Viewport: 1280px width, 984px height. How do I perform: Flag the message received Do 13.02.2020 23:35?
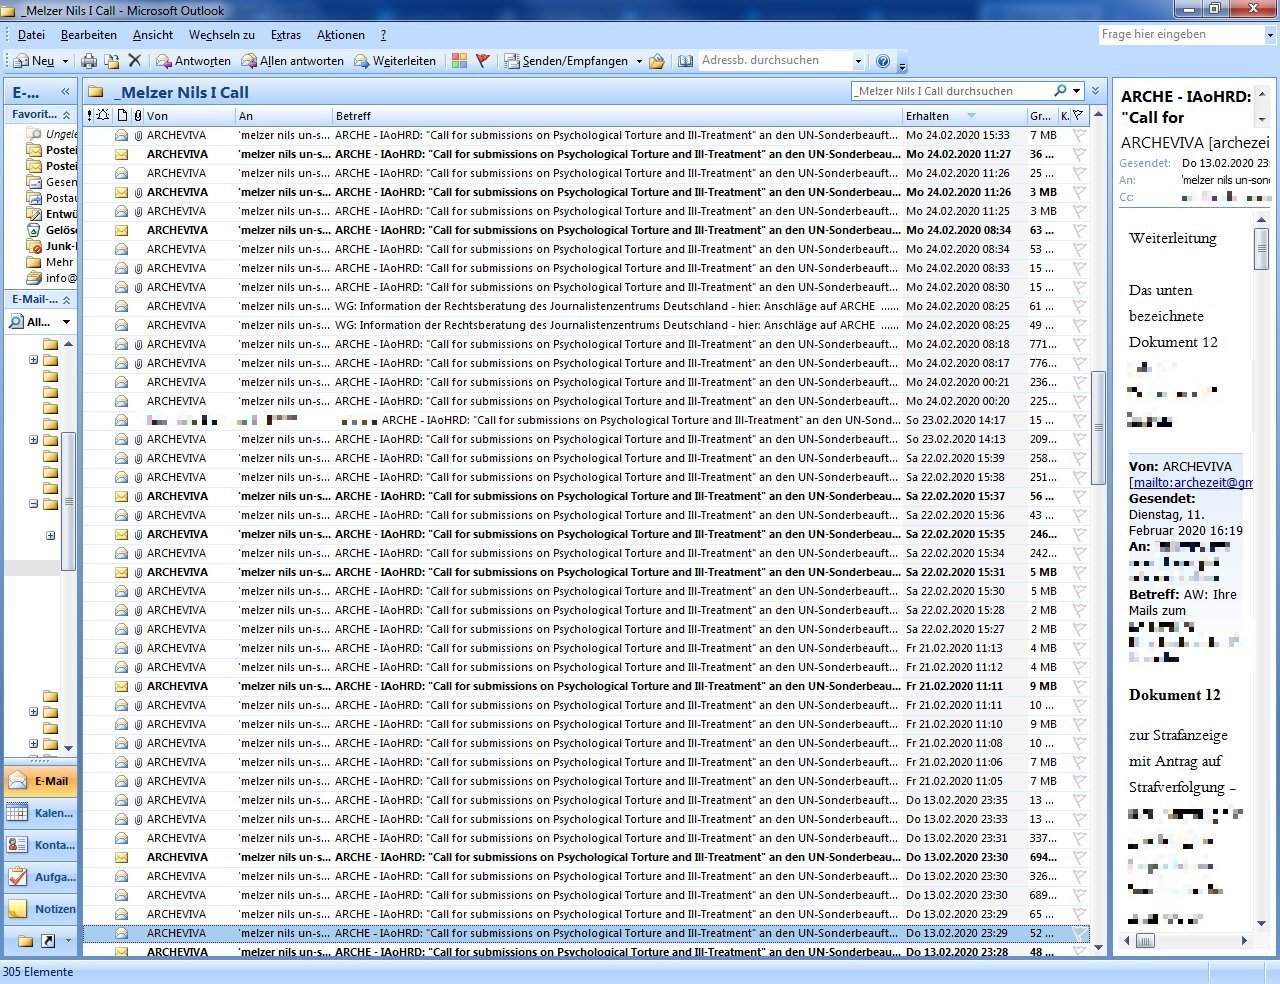pos(1079,800)
